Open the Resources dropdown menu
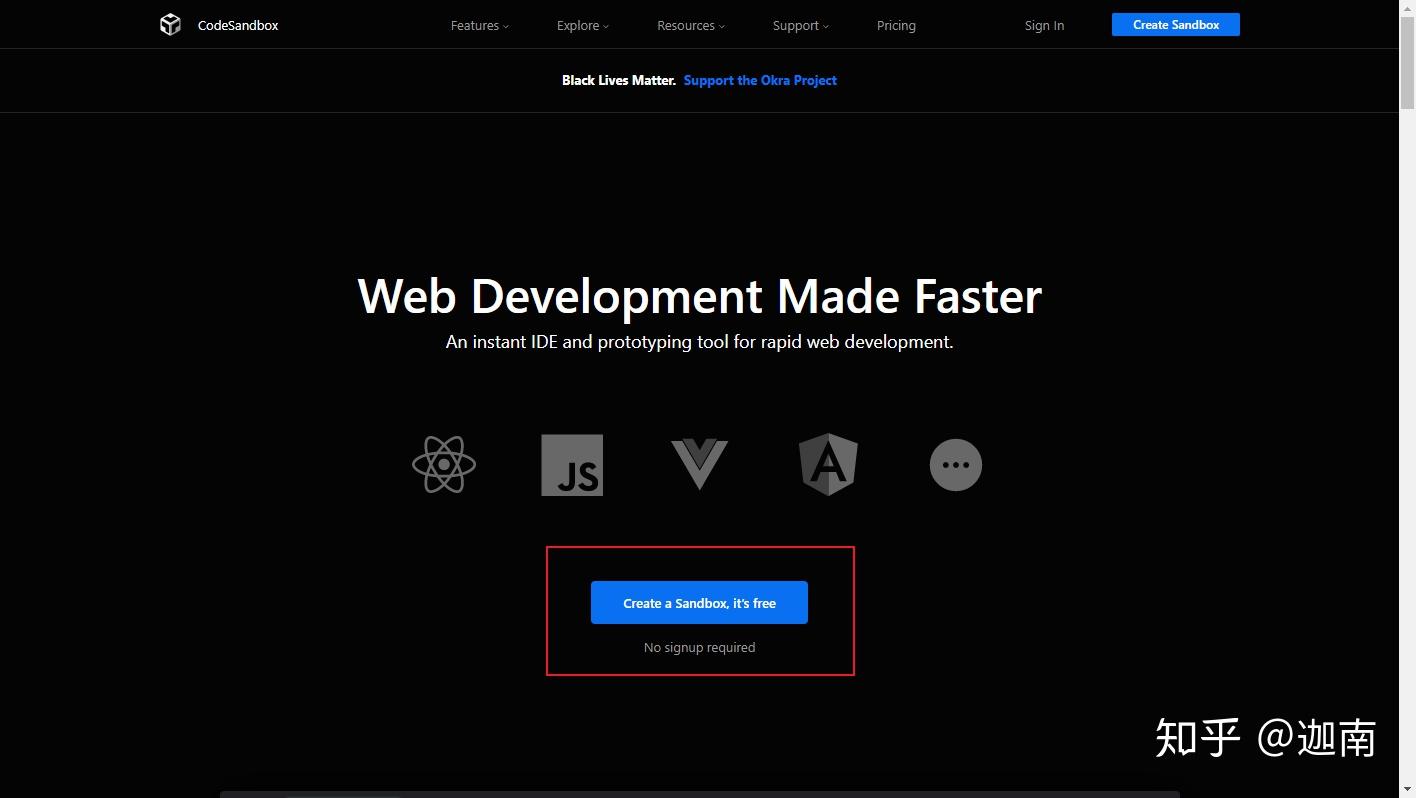Image resolution: width=1416 pixels, height=798 pixels. tap(691, 26)
